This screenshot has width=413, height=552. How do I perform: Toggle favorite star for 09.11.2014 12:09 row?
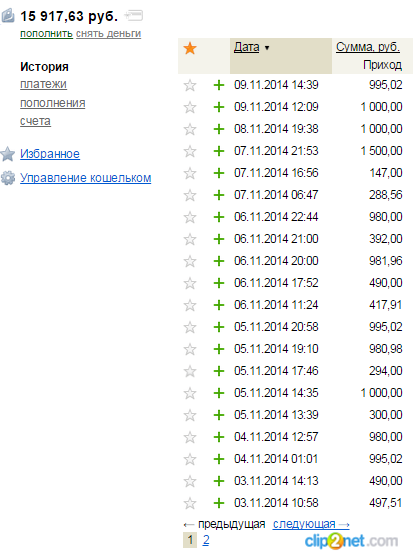(190, 107)
